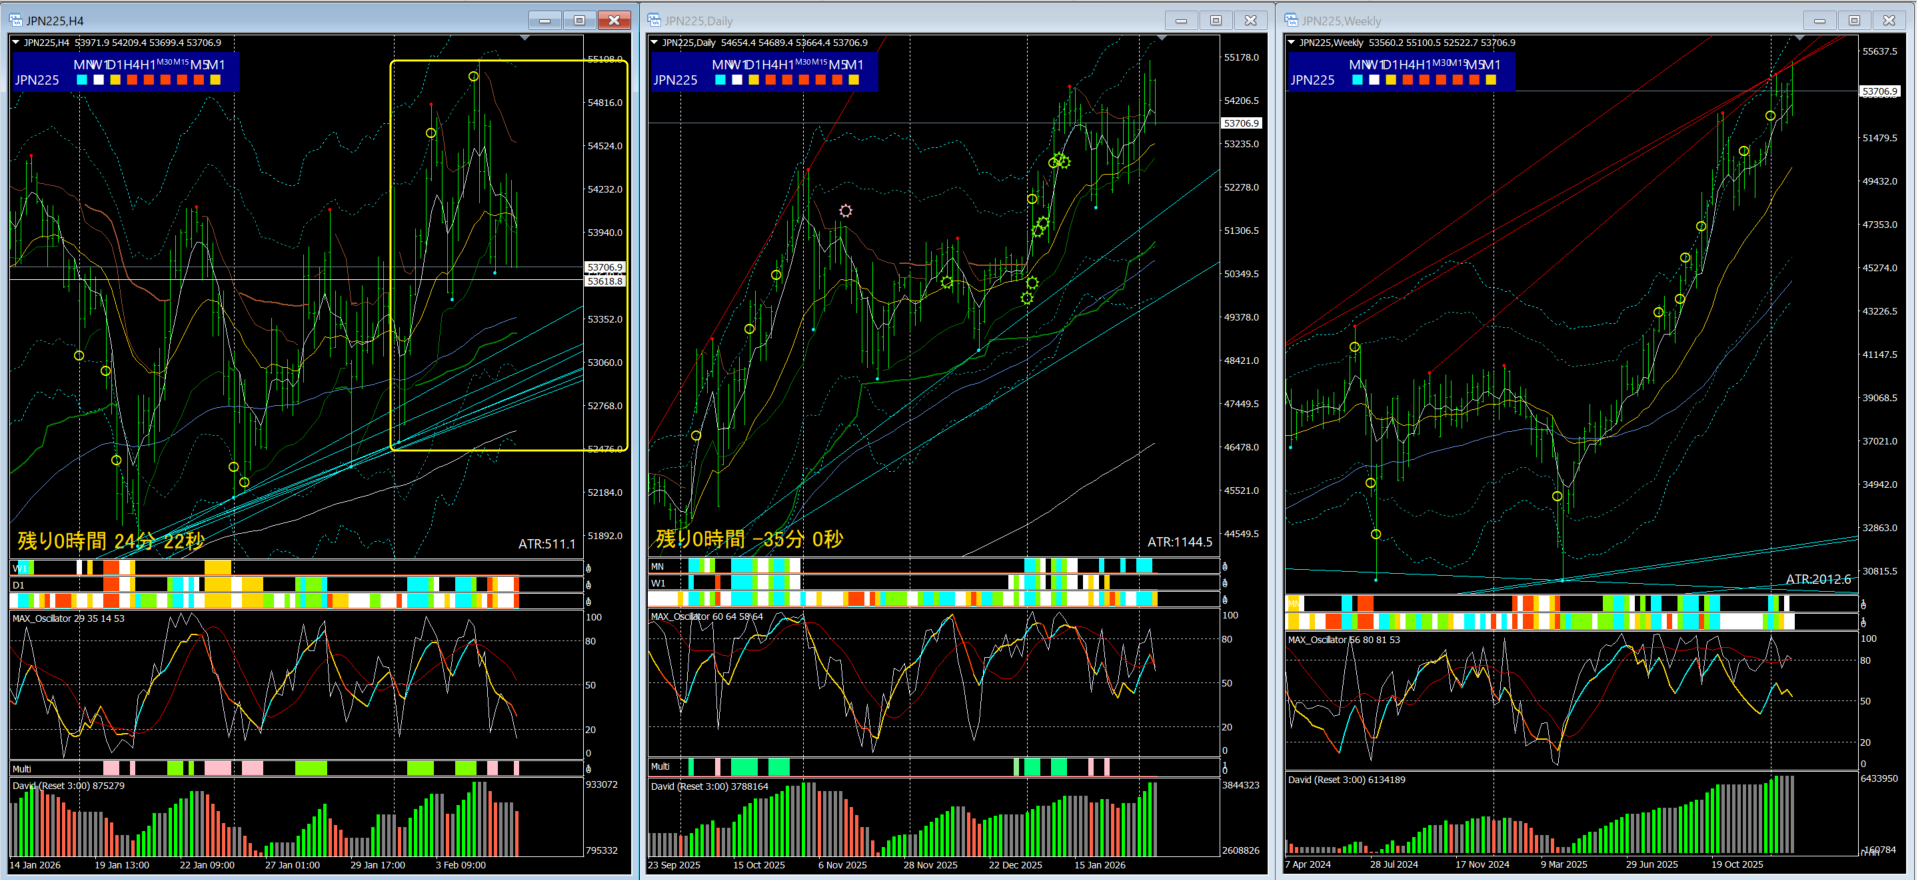Click the cyan MN square in H4 chart panel
This screenshot has width=1917, height=880.
click(82, 80)
